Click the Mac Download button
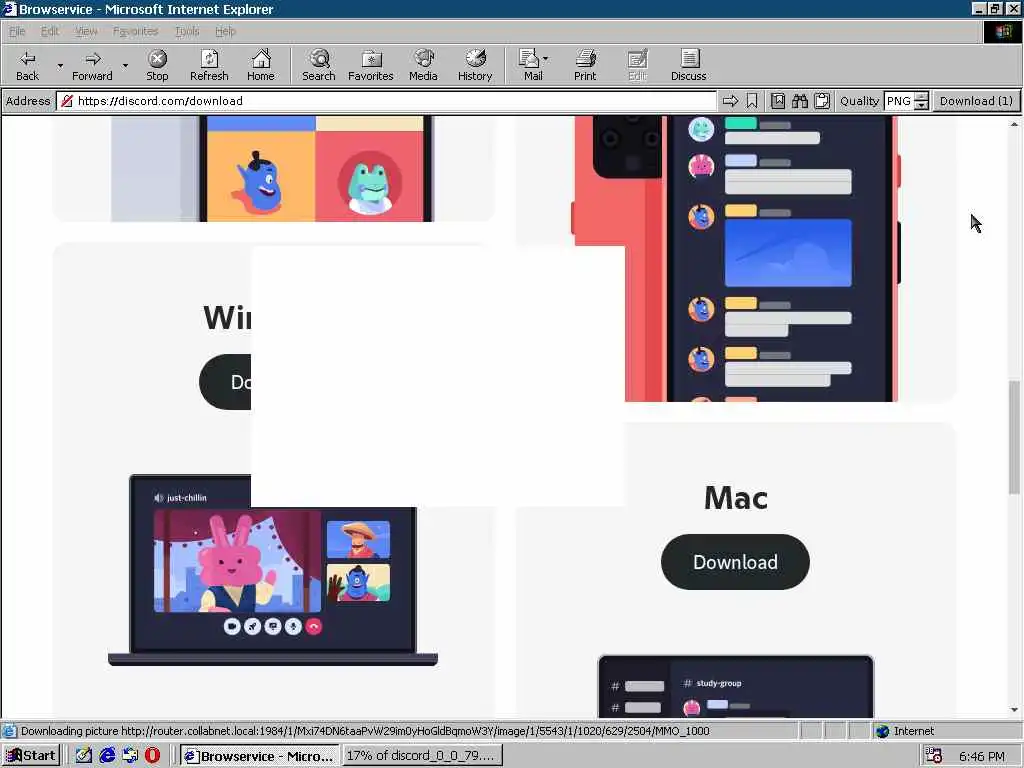 pyautogui.click(x=735, y=562)
